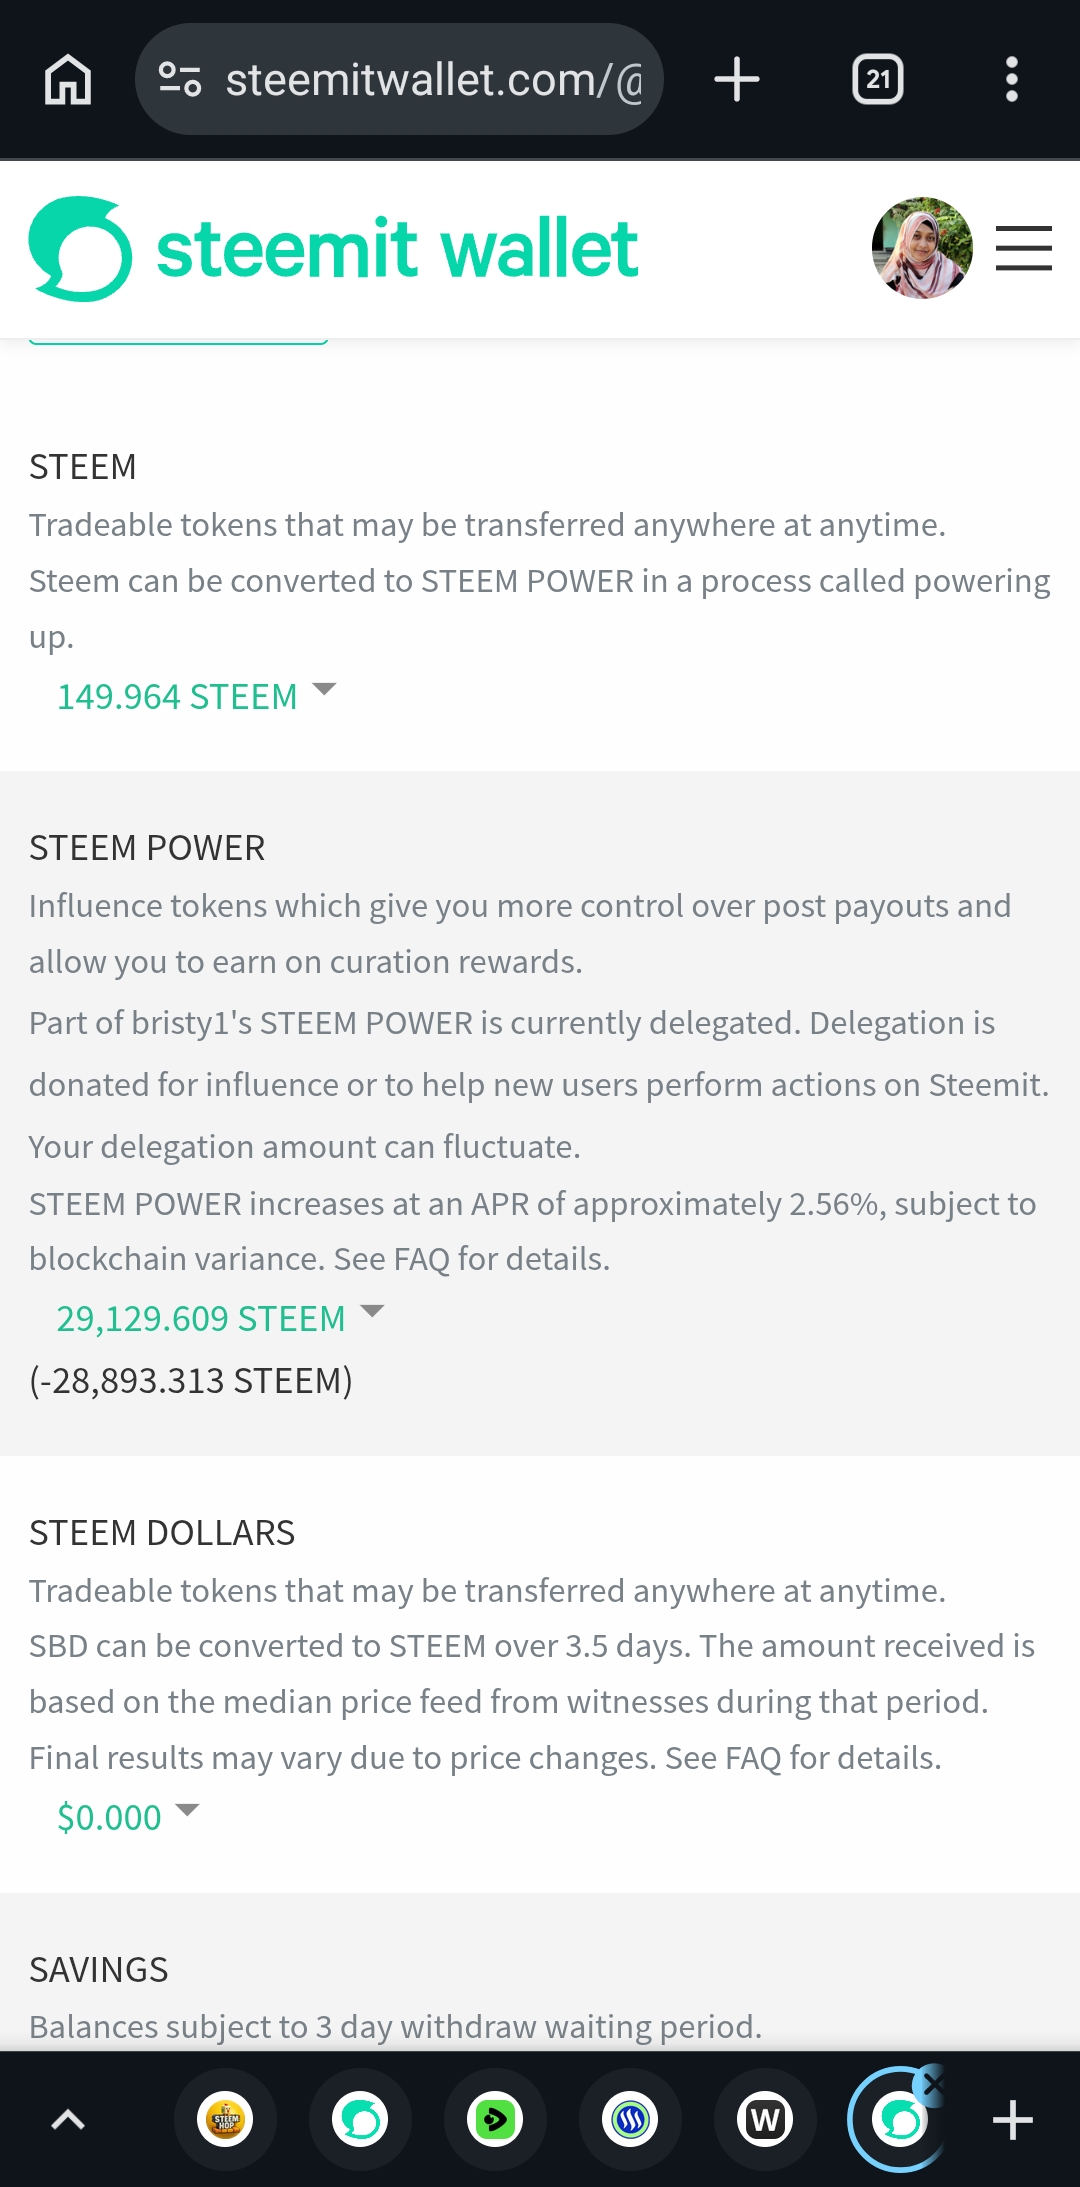The image size is (1080, 2187).
Task: Expand the 29,129.609 STEEM power dropdown
Action: point(220,1318)
